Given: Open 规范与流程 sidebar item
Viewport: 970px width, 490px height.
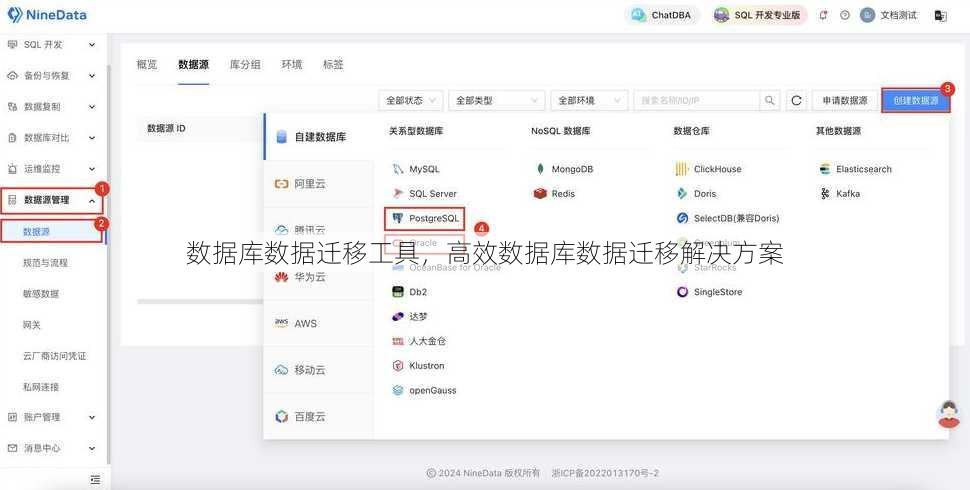Looking at the screenshot, I should (x=45, y=263).
